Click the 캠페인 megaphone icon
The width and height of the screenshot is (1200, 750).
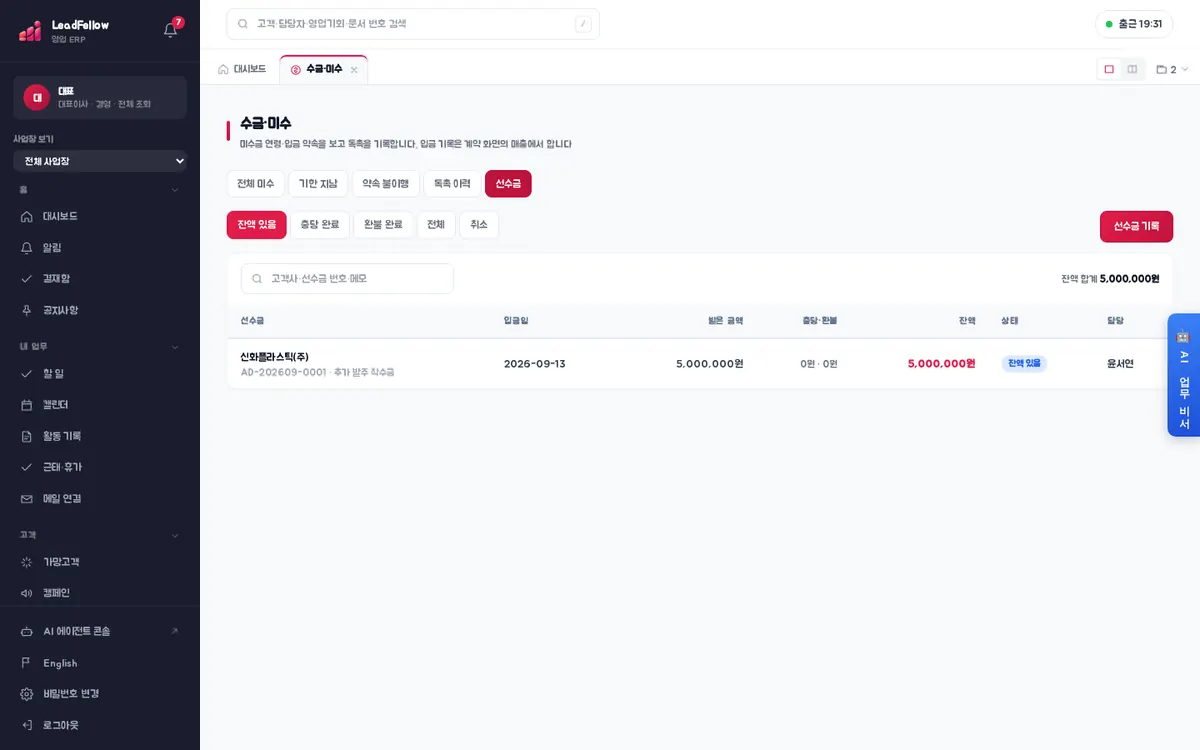[27, 593]
